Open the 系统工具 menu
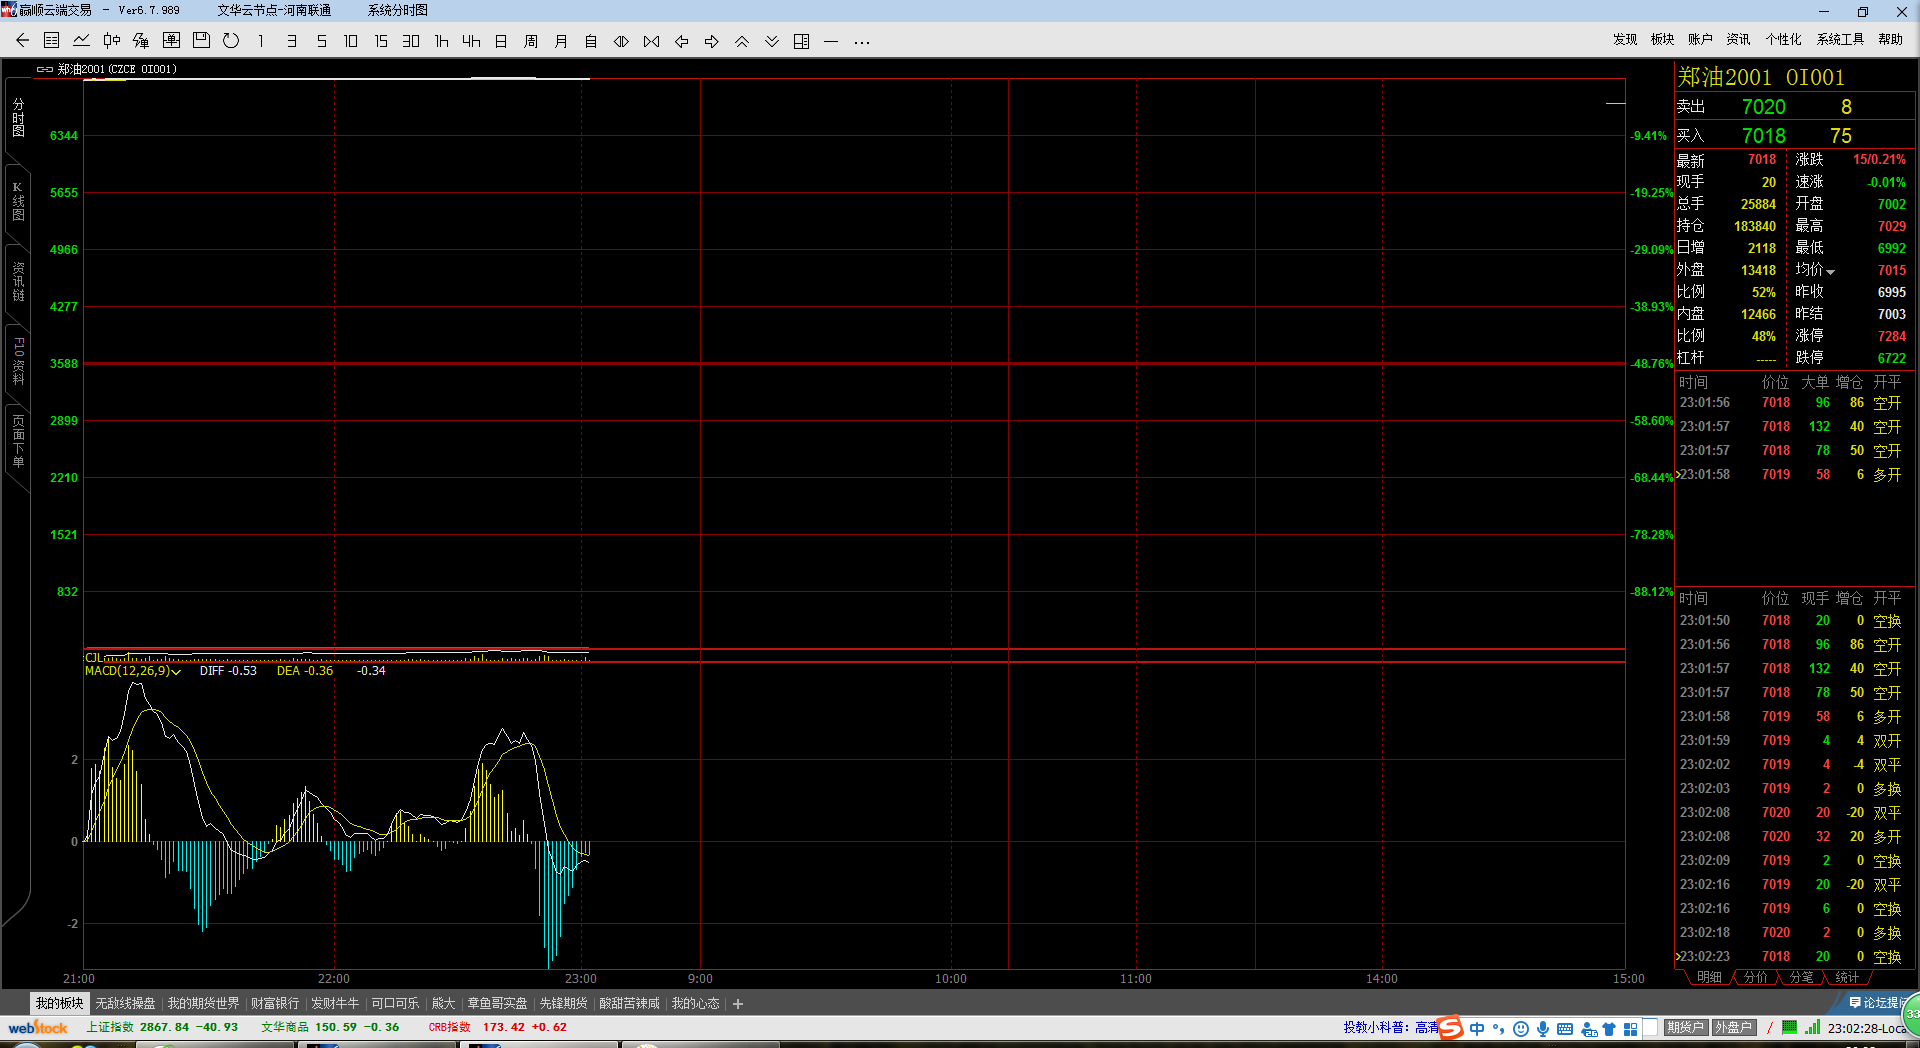 (1840, 39)
